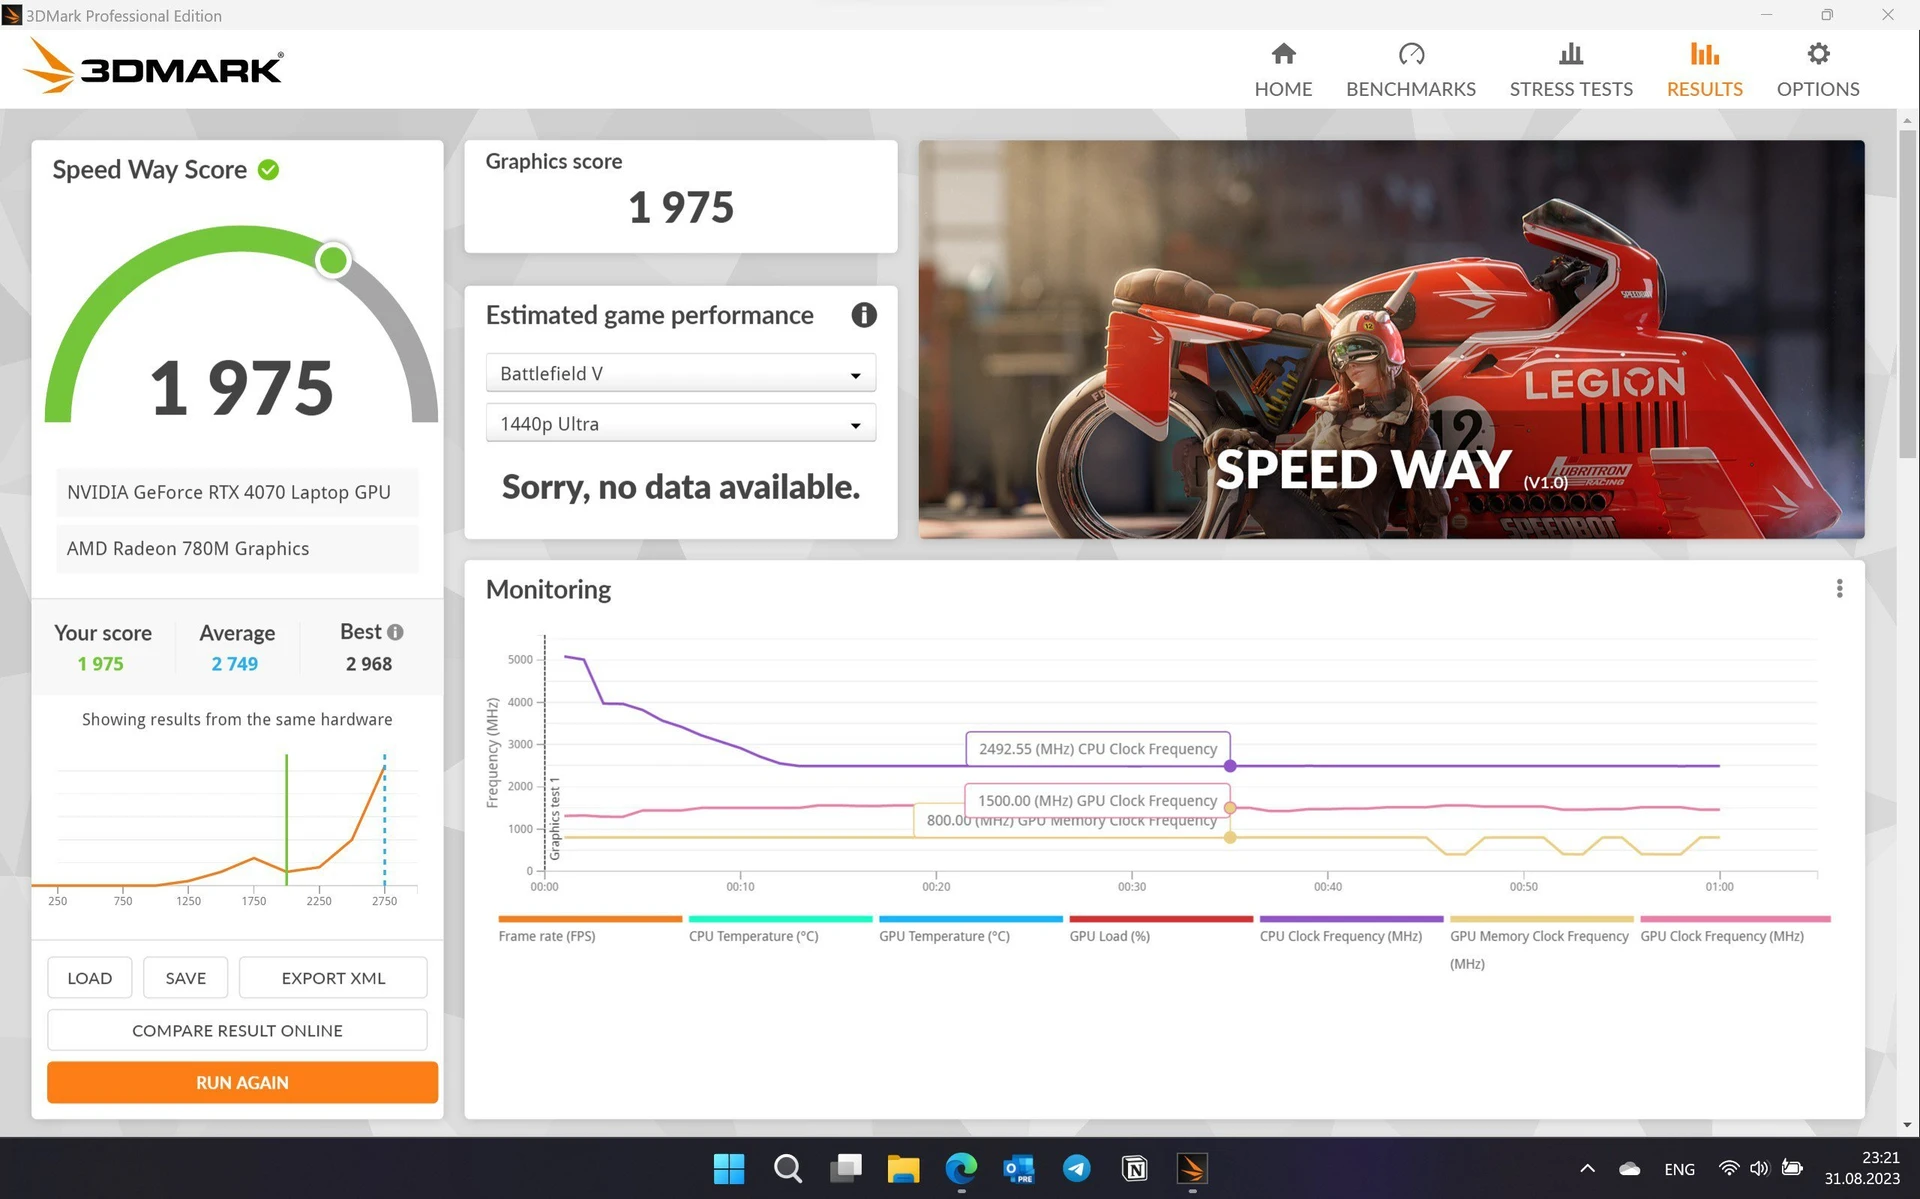The image size is (1920, 1199).
Task: Click the Average score value 2 749
Action: 235,664
